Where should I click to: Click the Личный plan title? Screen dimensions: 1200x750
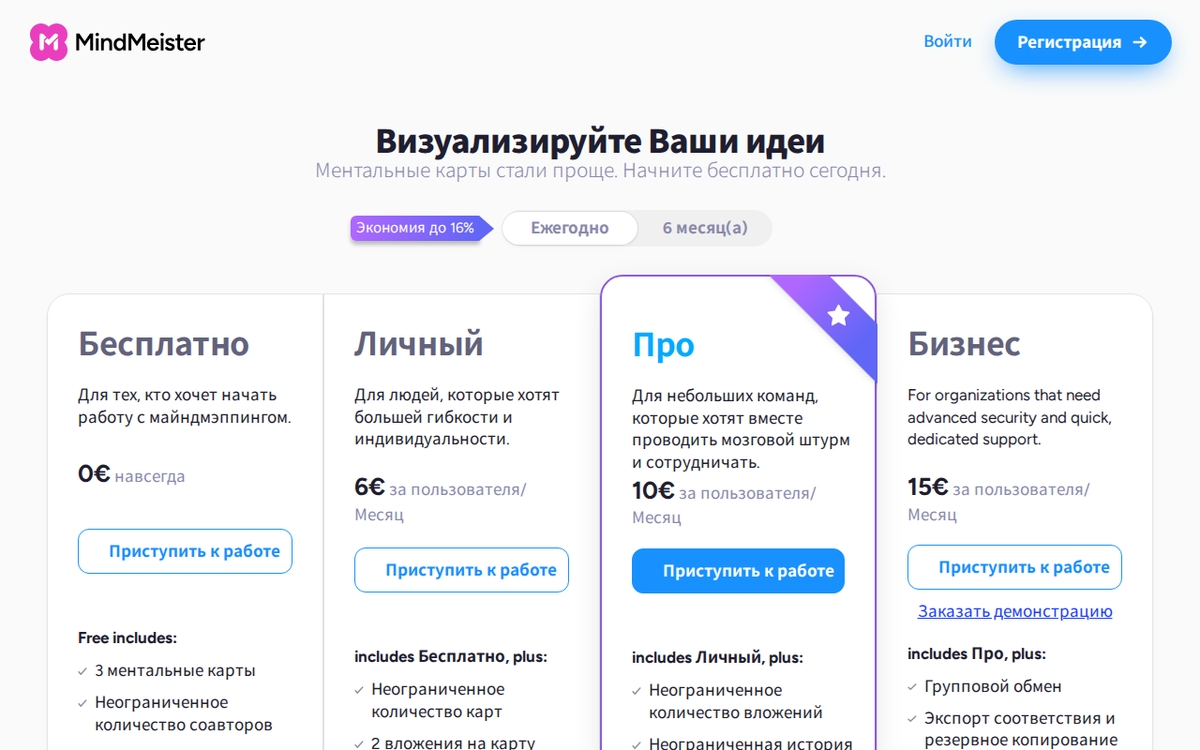(x=419, y=344)
